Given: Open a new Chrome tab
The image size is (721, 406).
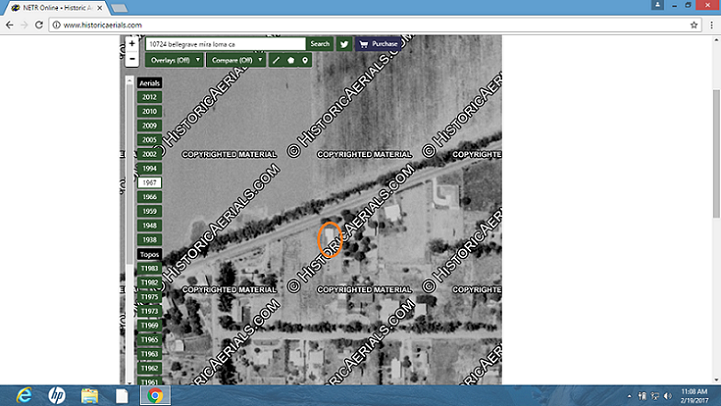Looking at the screenshot, I should pyautogui.click(x=120, y=8).
